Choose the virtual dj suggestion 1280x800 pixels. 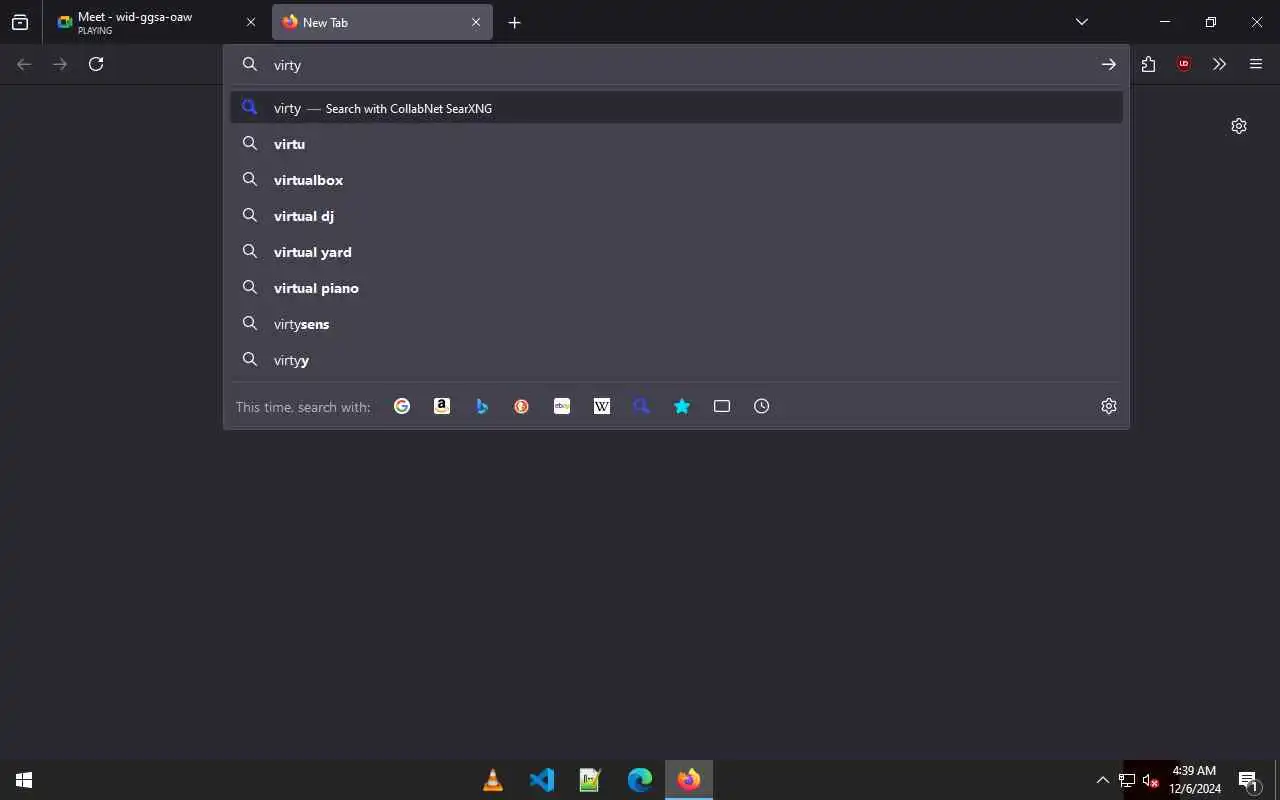click(676, 216)
